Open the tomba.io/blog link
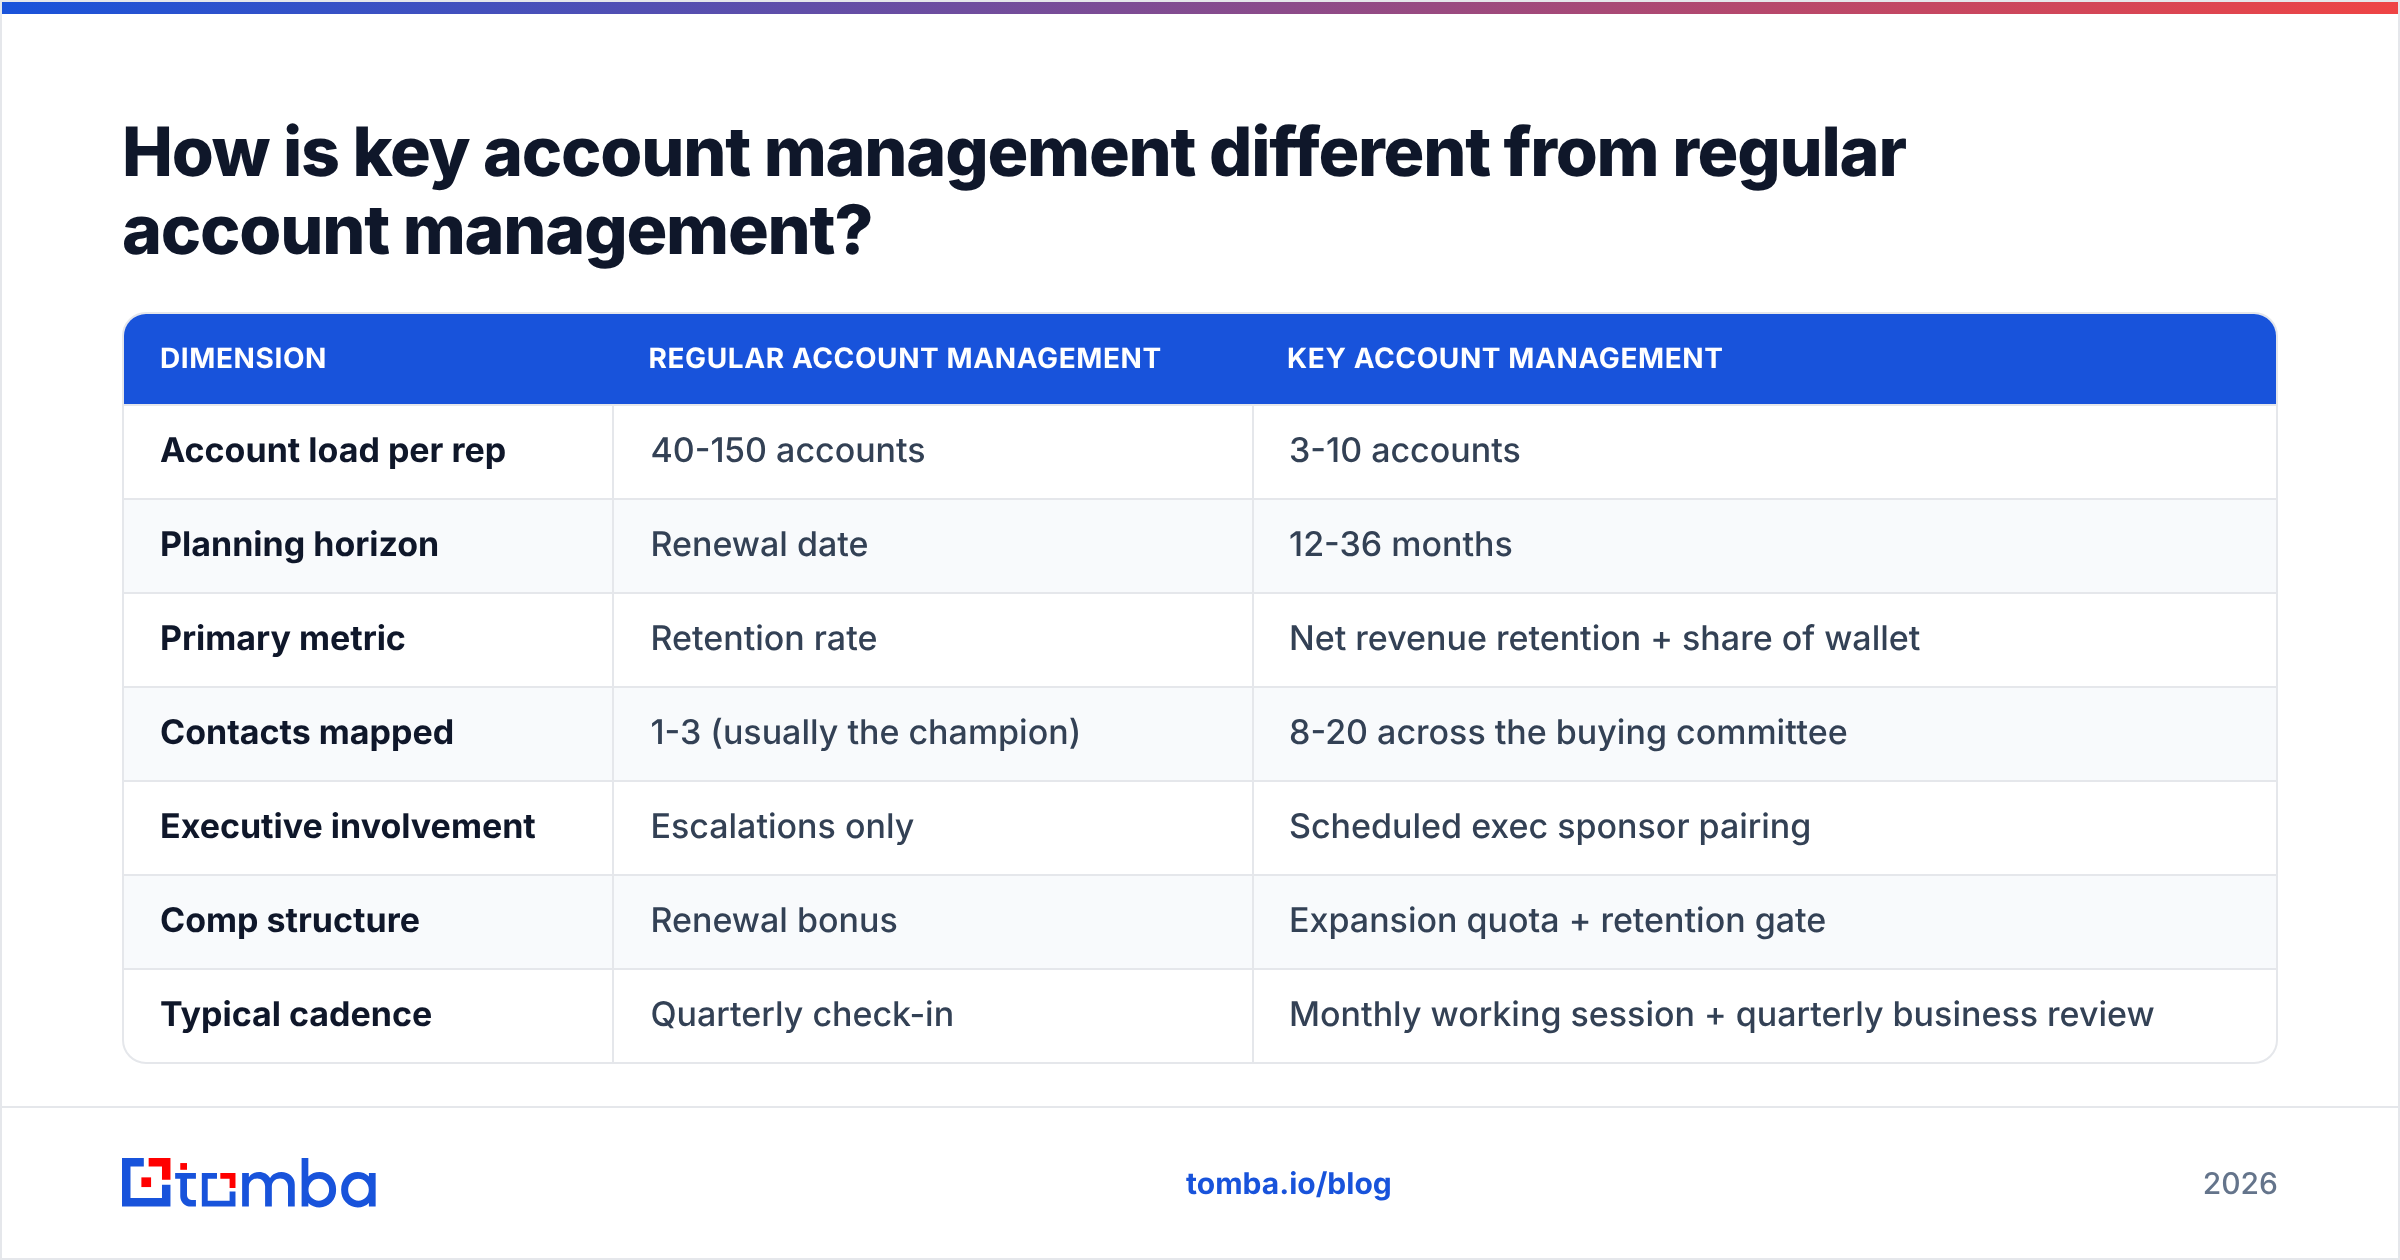 (1288, 1184)
